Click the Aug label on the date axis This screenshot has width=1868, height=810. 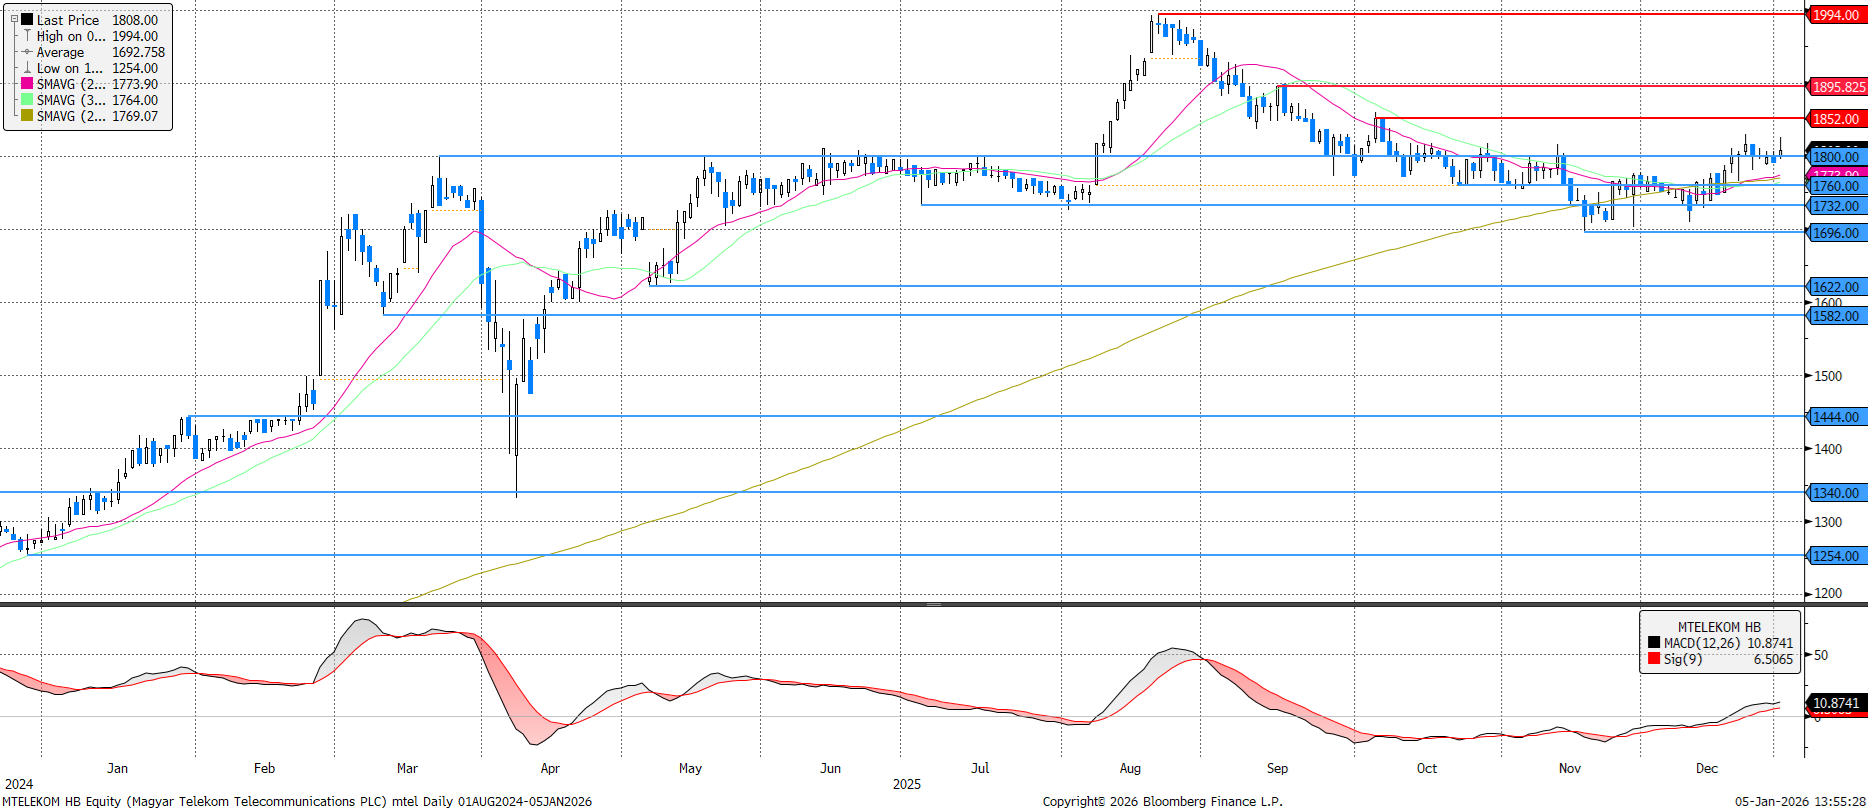click(x=1130, y=768)
